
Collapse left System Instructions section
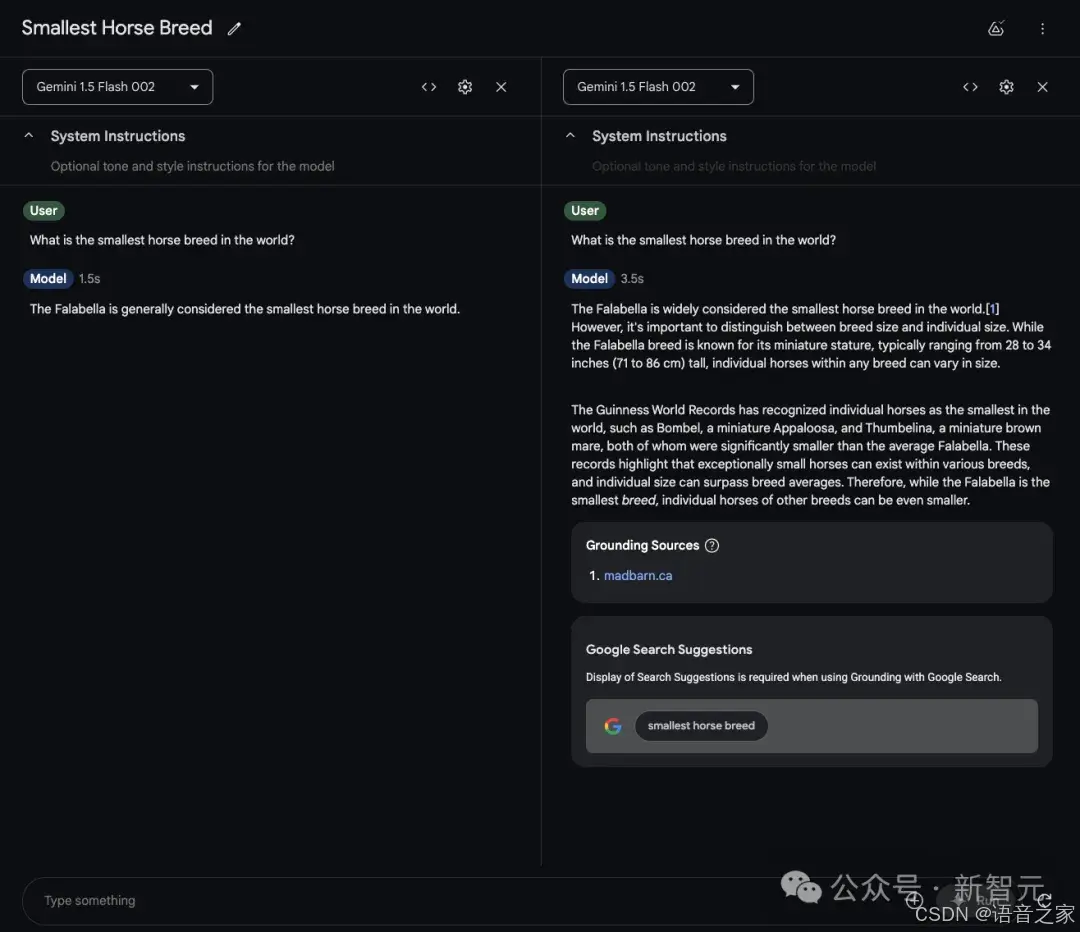[28, 136]
